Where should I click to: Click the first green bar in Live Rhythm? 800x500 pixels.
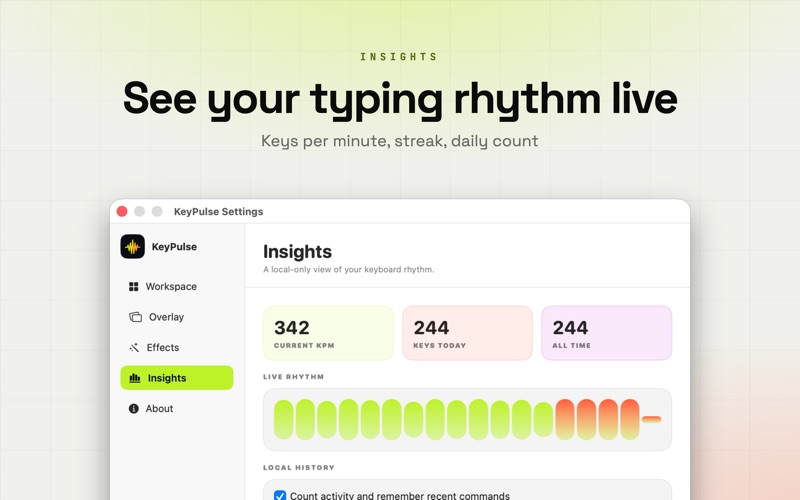click(x=284, y=419)
